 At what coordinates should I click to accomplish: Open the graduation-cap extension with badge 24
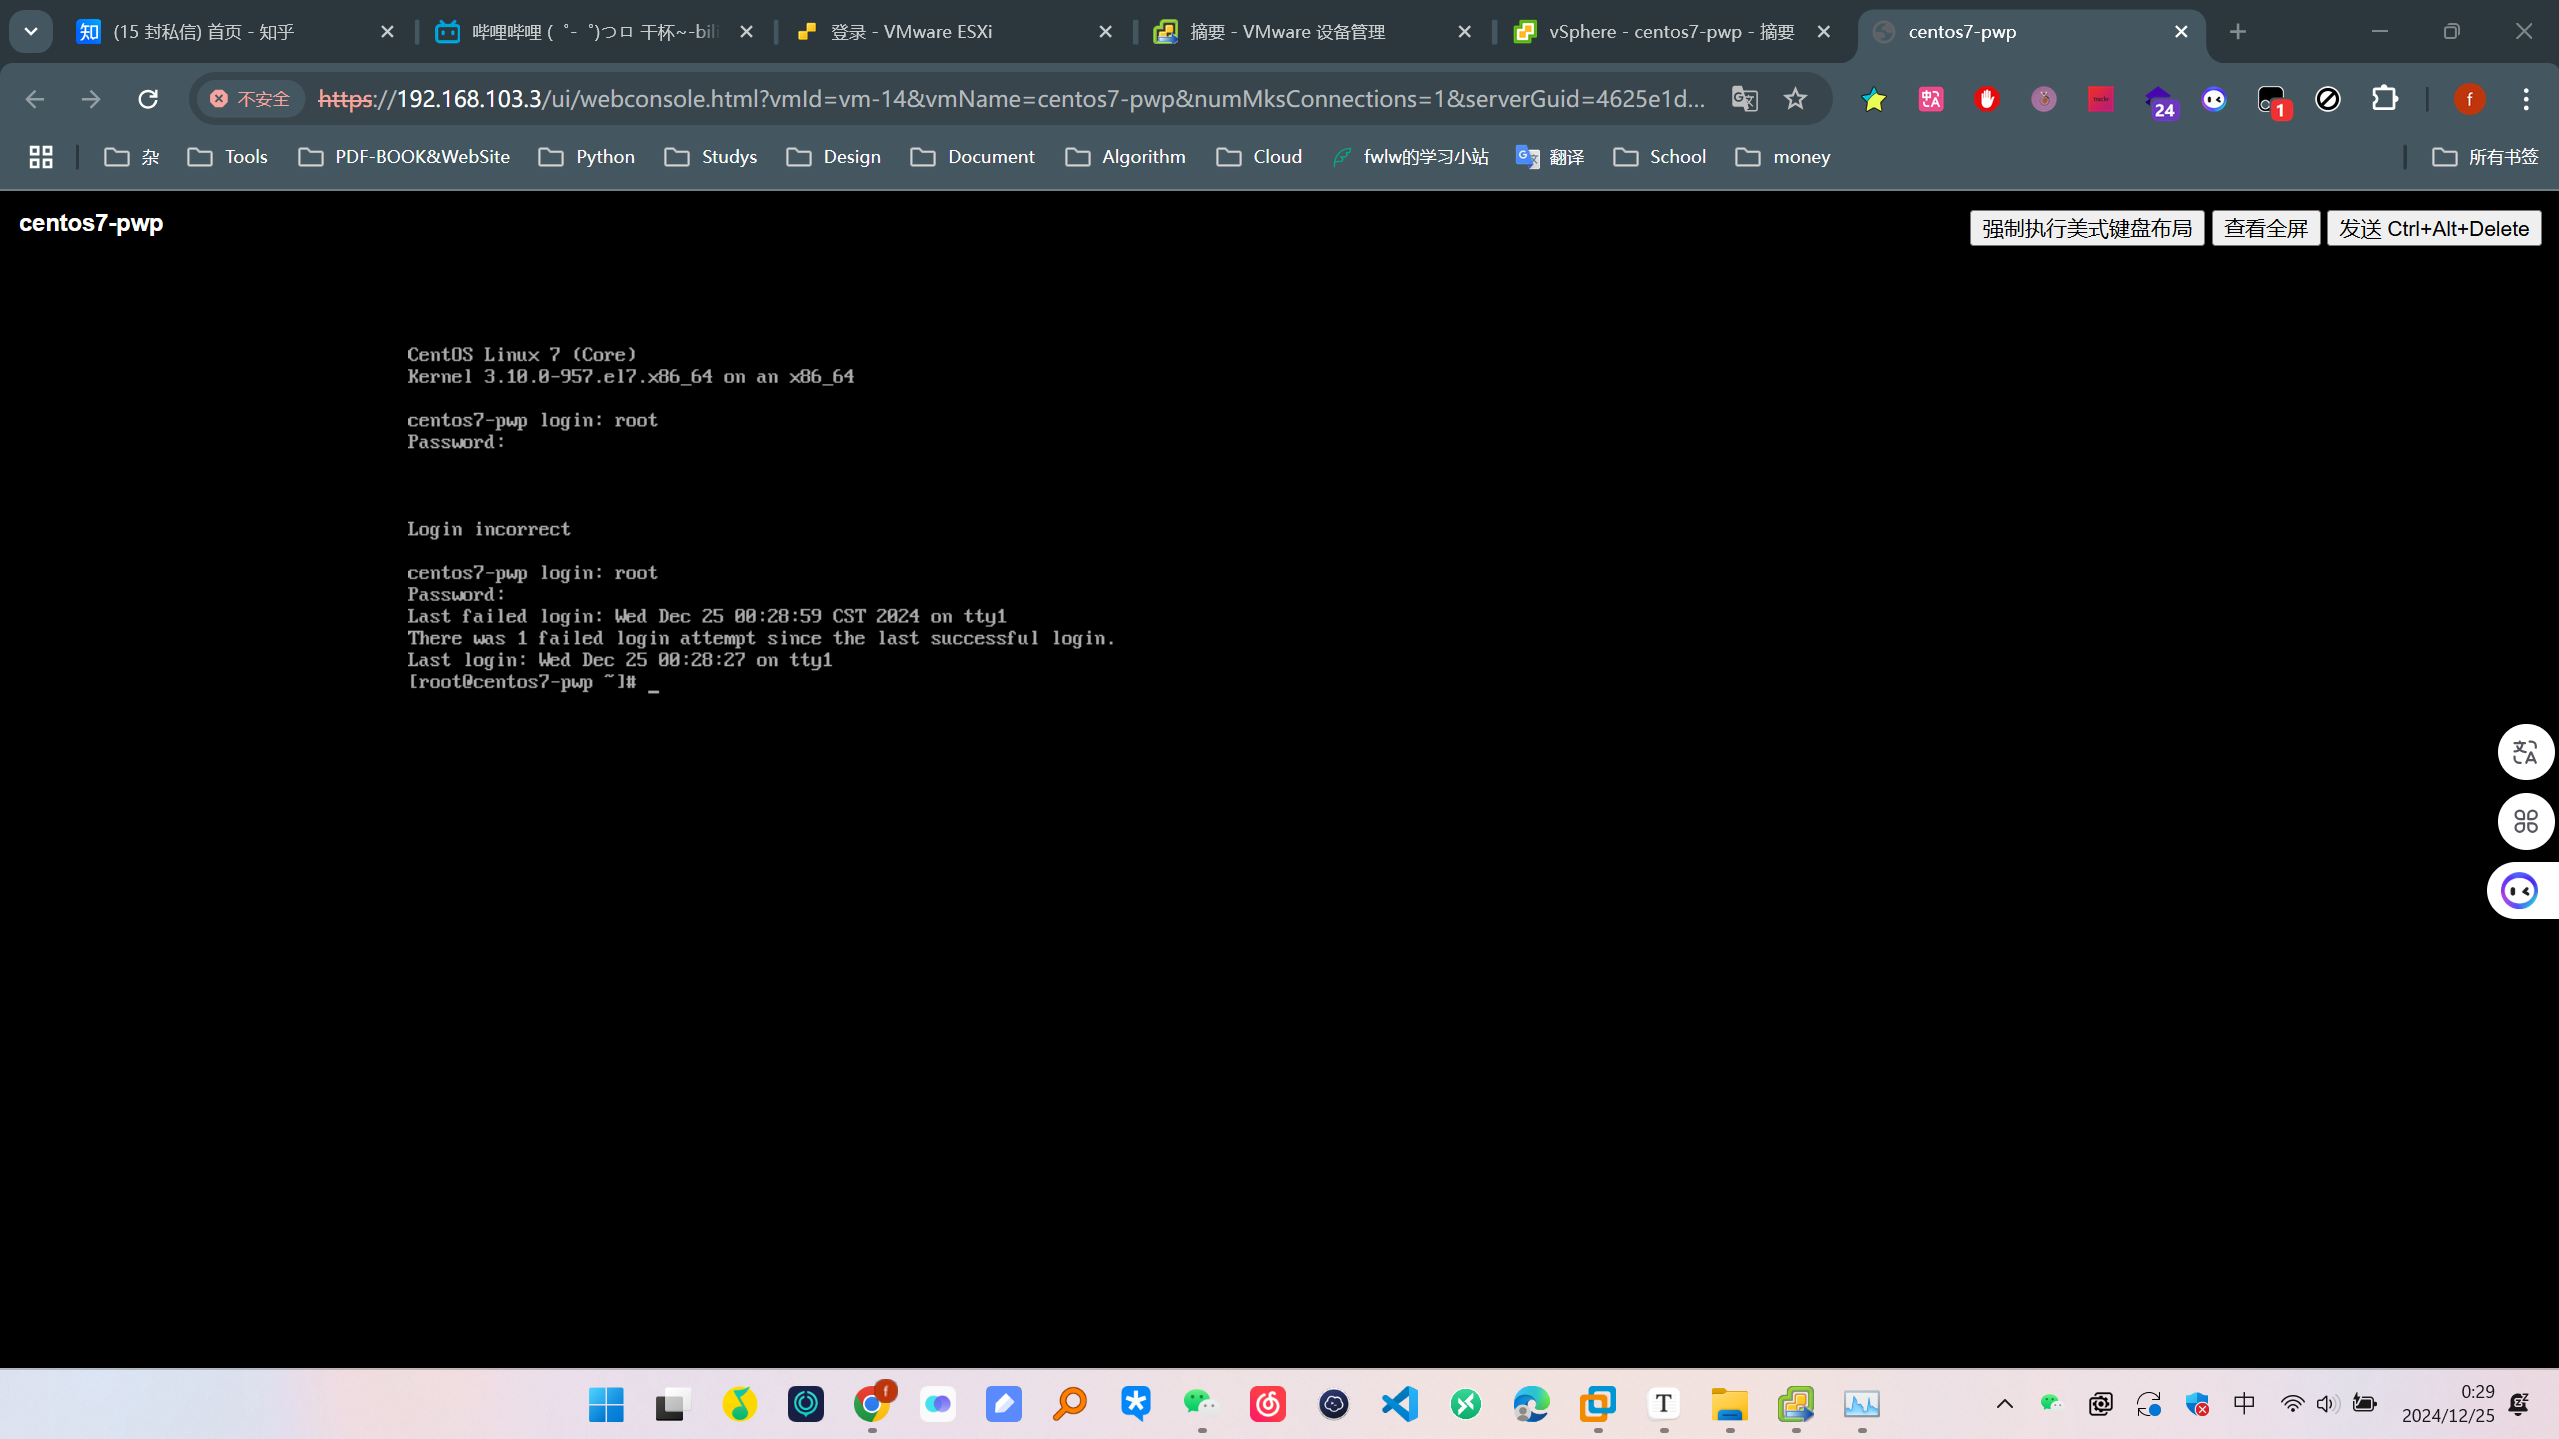click(x=2158, y=101)
